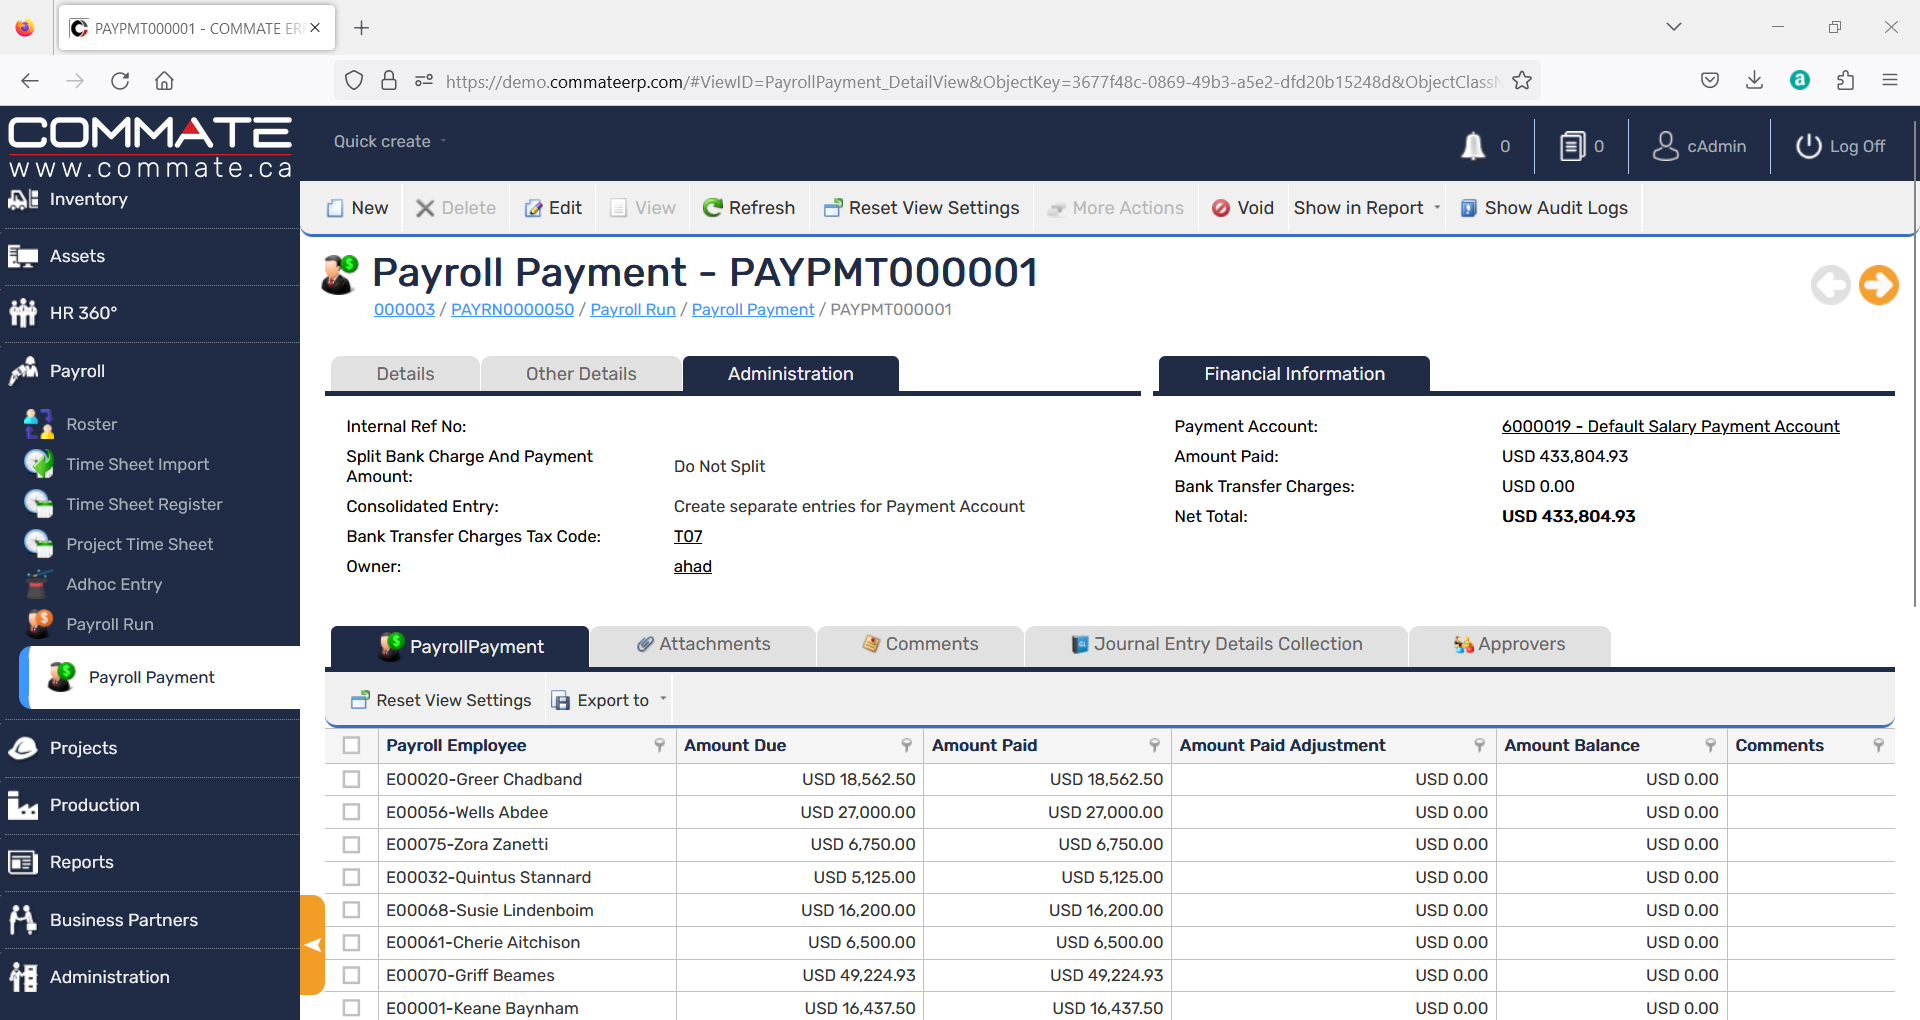Open the Attachments tab
The width and height of the screenshot is (1920, 1020).
click(704, 645)
